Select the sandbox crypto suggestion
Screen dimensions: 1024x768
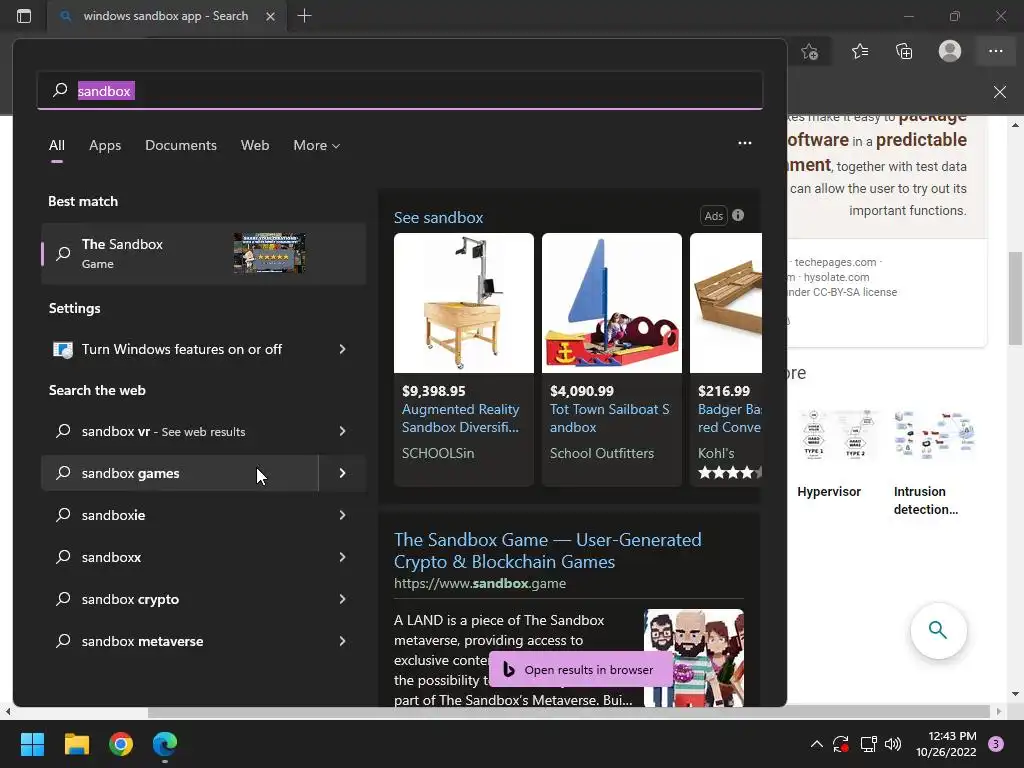[x=180, y=599]
